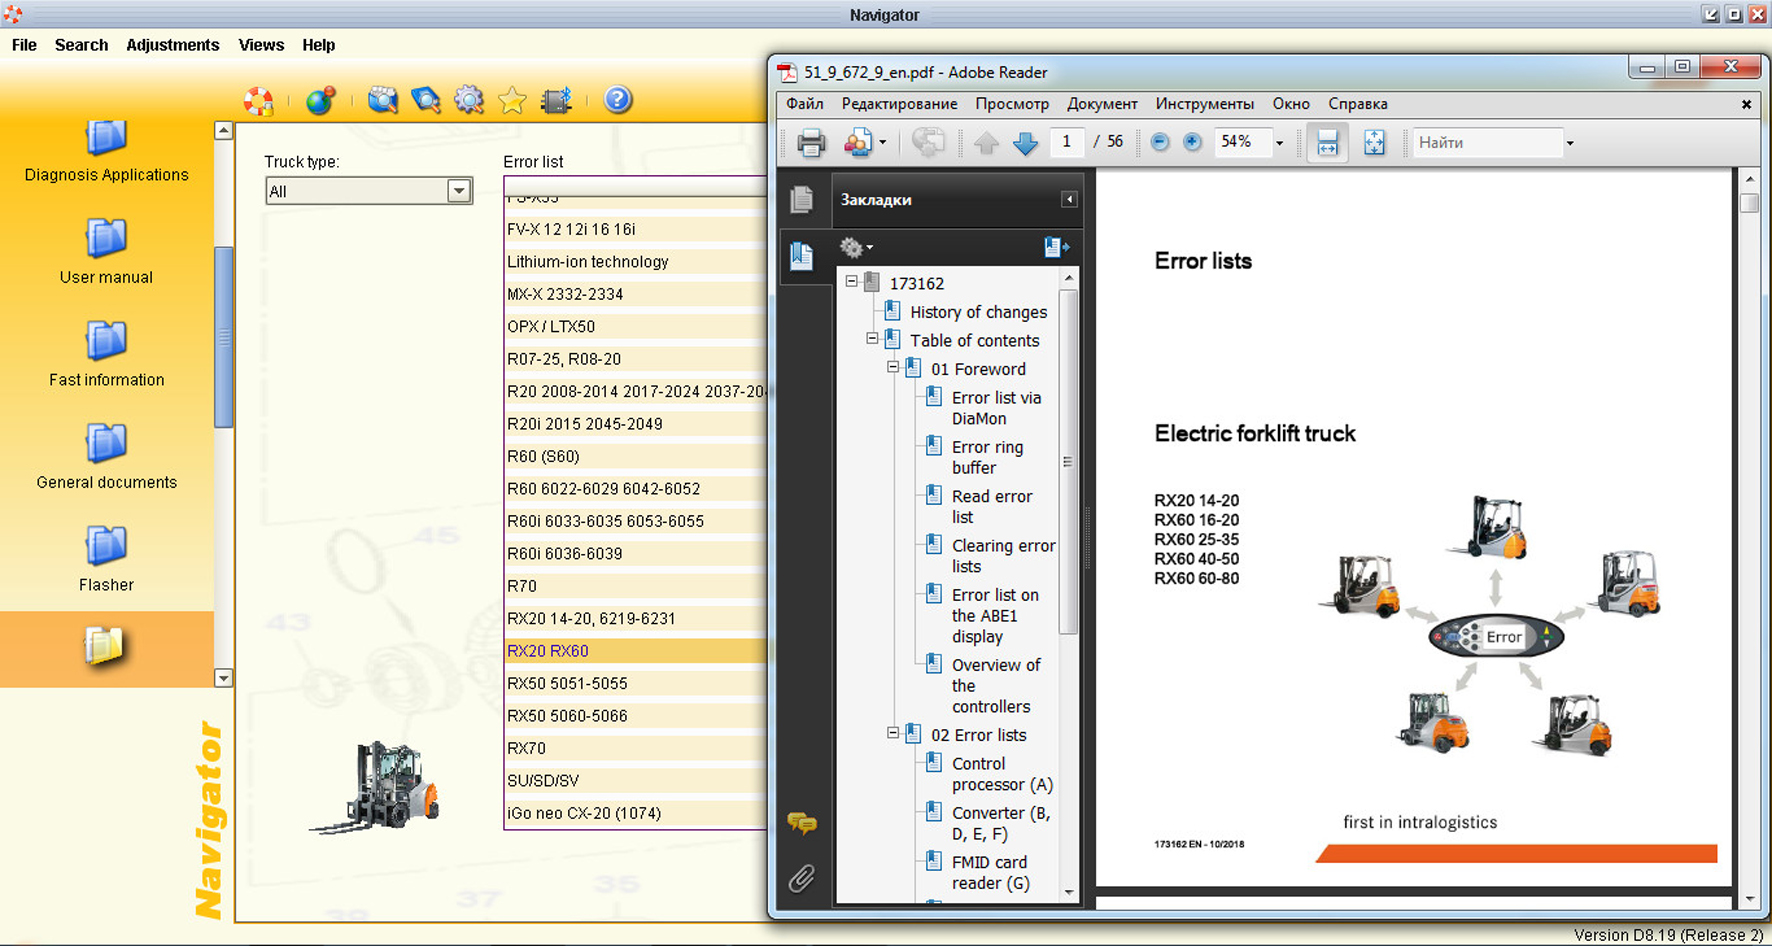Click the Найти search field
1772x946 pixels.
pyautogui.click(x=1486, y=143)
